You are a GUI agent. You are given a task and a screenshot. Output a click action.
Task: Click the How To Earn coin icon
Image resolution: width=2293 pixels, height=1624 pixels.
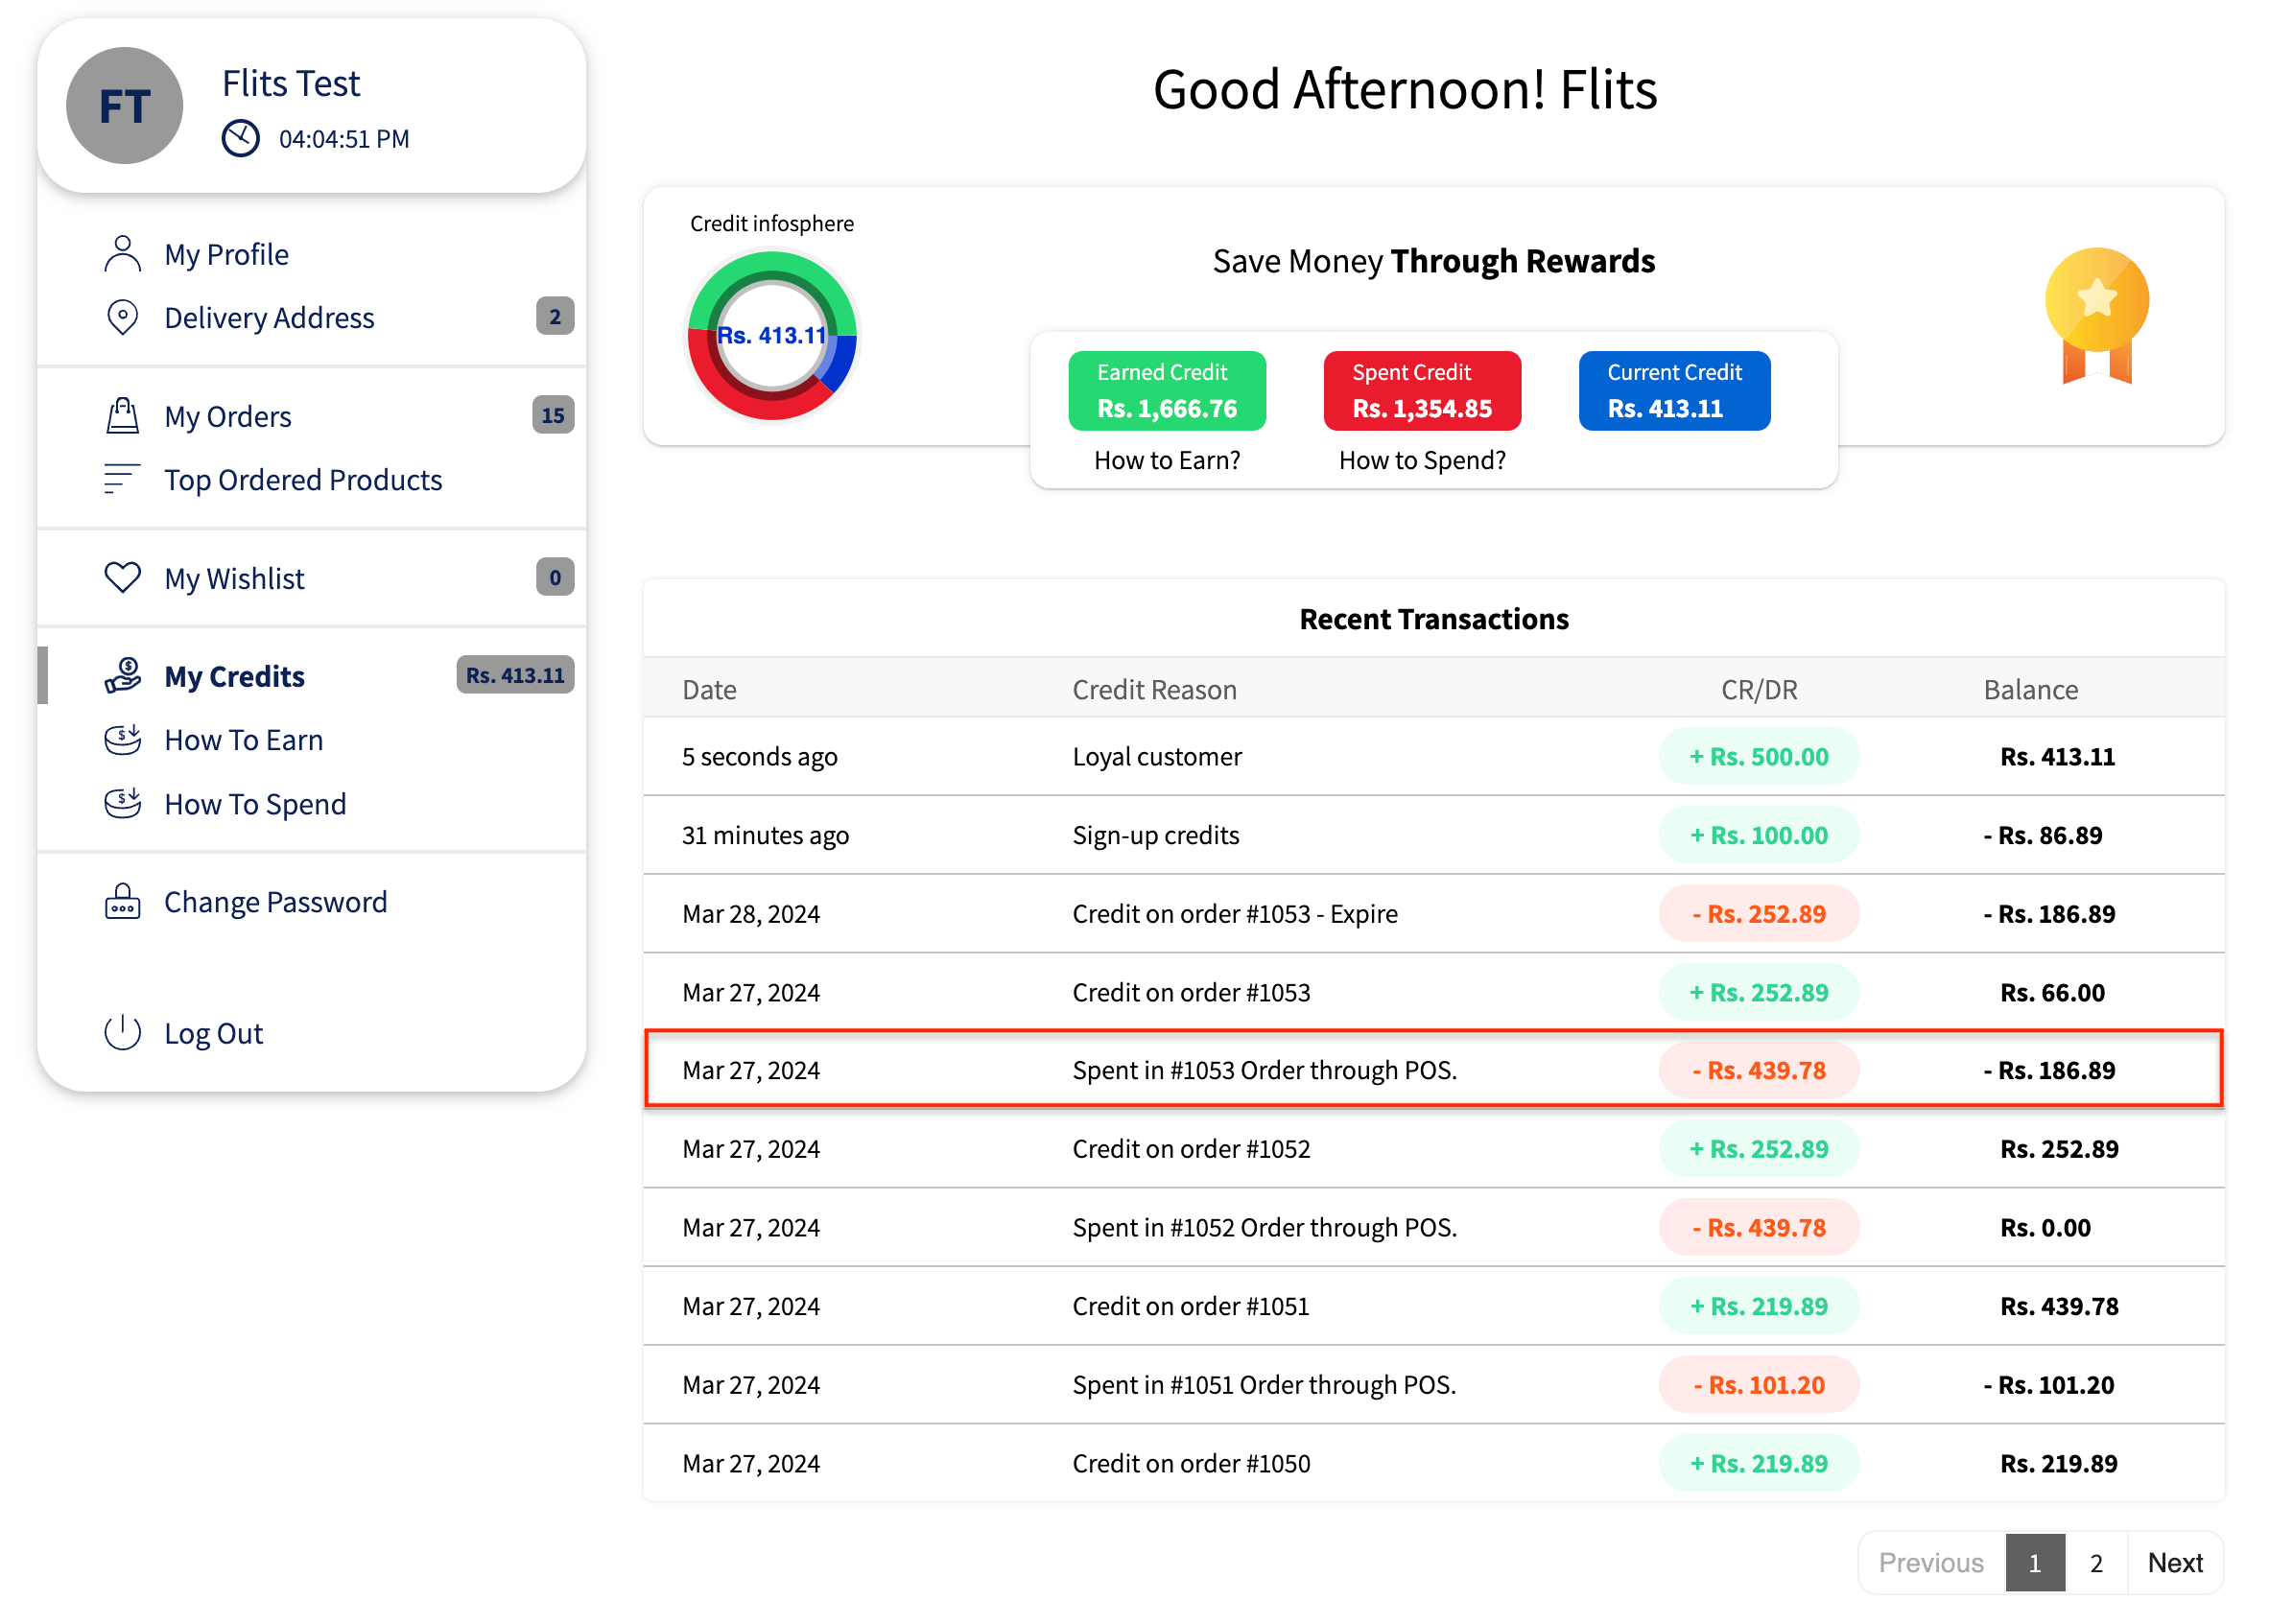[122, 740]
